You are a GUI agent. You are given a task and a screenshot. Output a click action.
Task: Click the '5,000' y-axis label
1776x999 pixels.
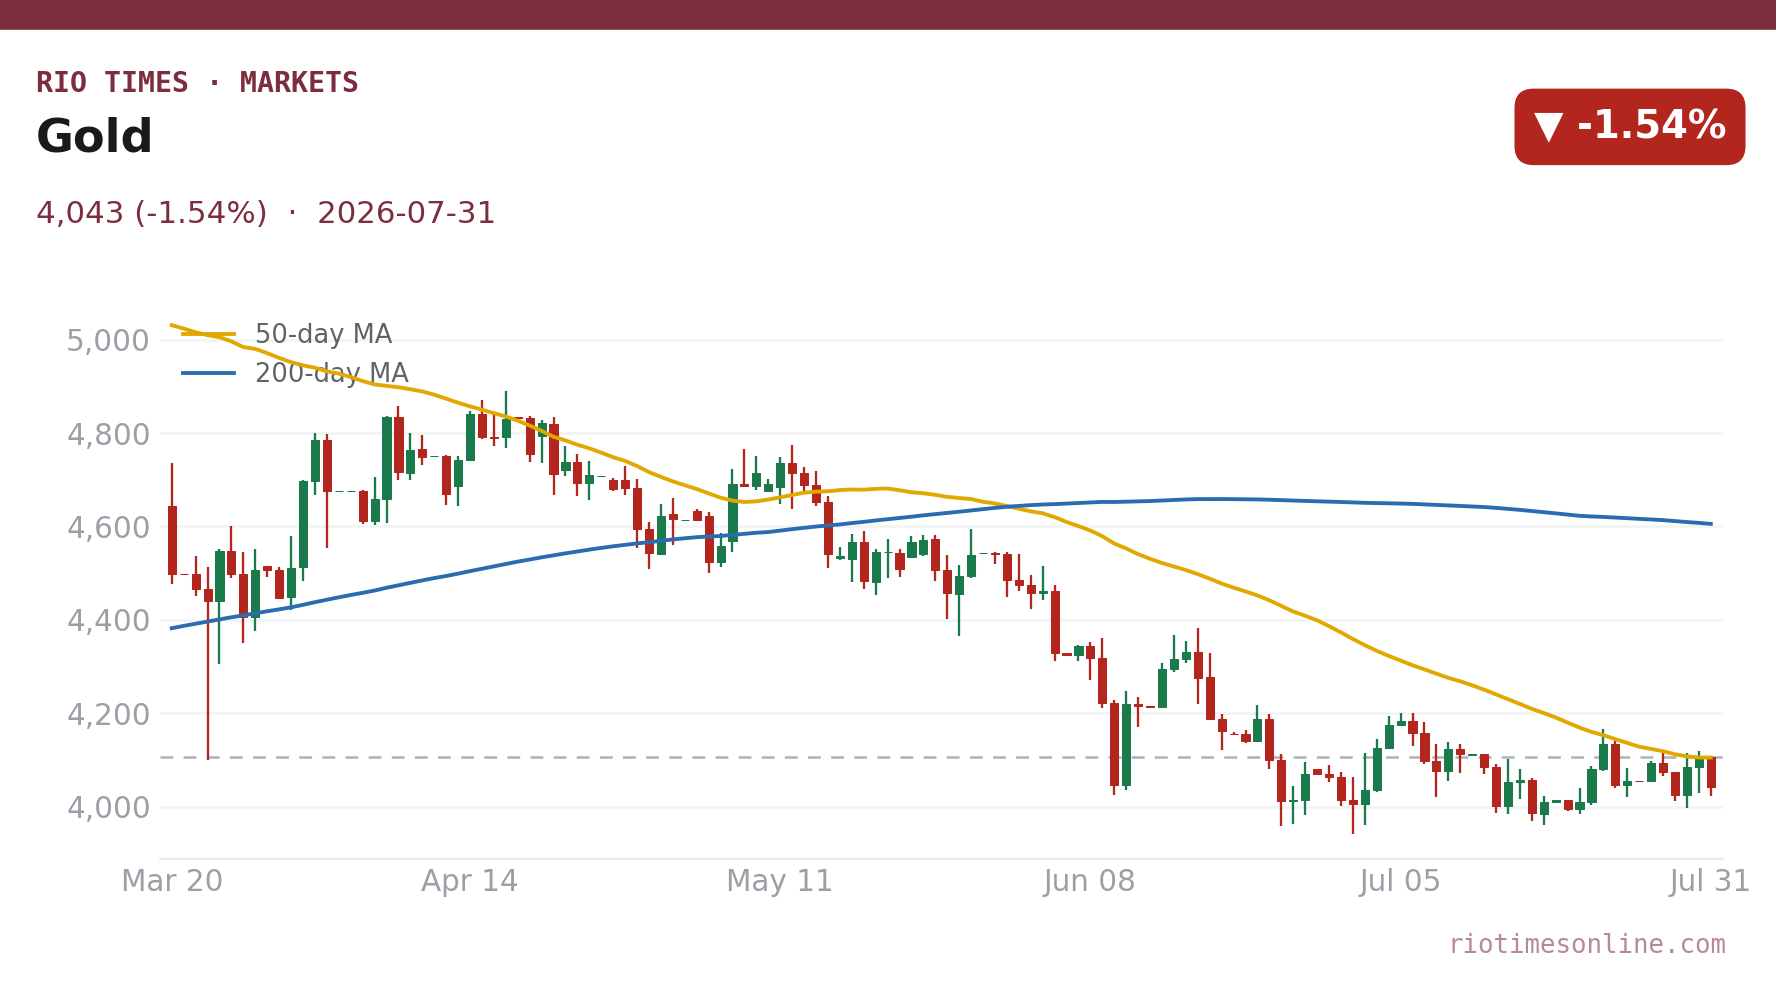(108, 342)
